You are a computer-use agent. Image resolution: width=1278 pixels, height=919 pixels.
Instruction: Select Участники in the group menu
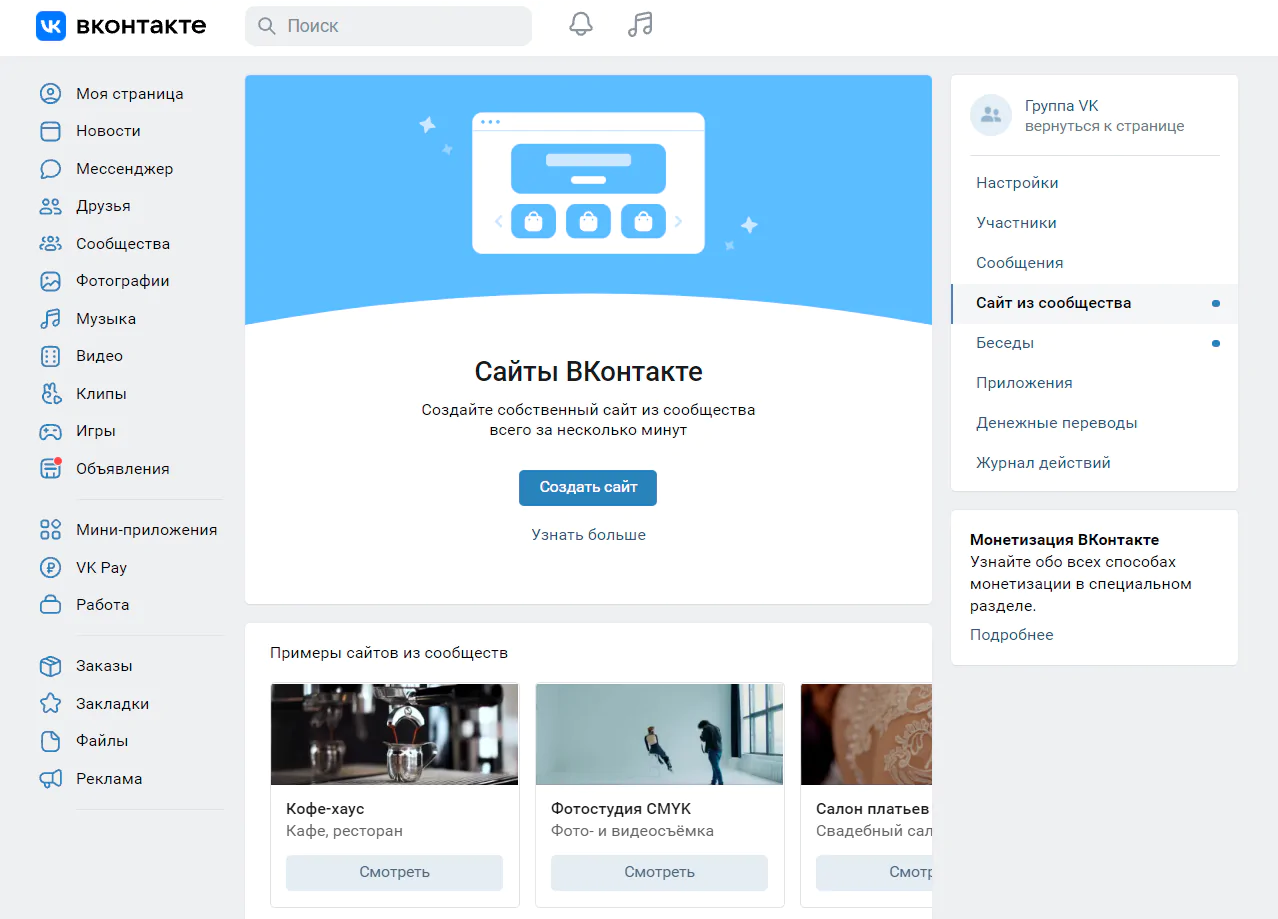click(1016, 223)
